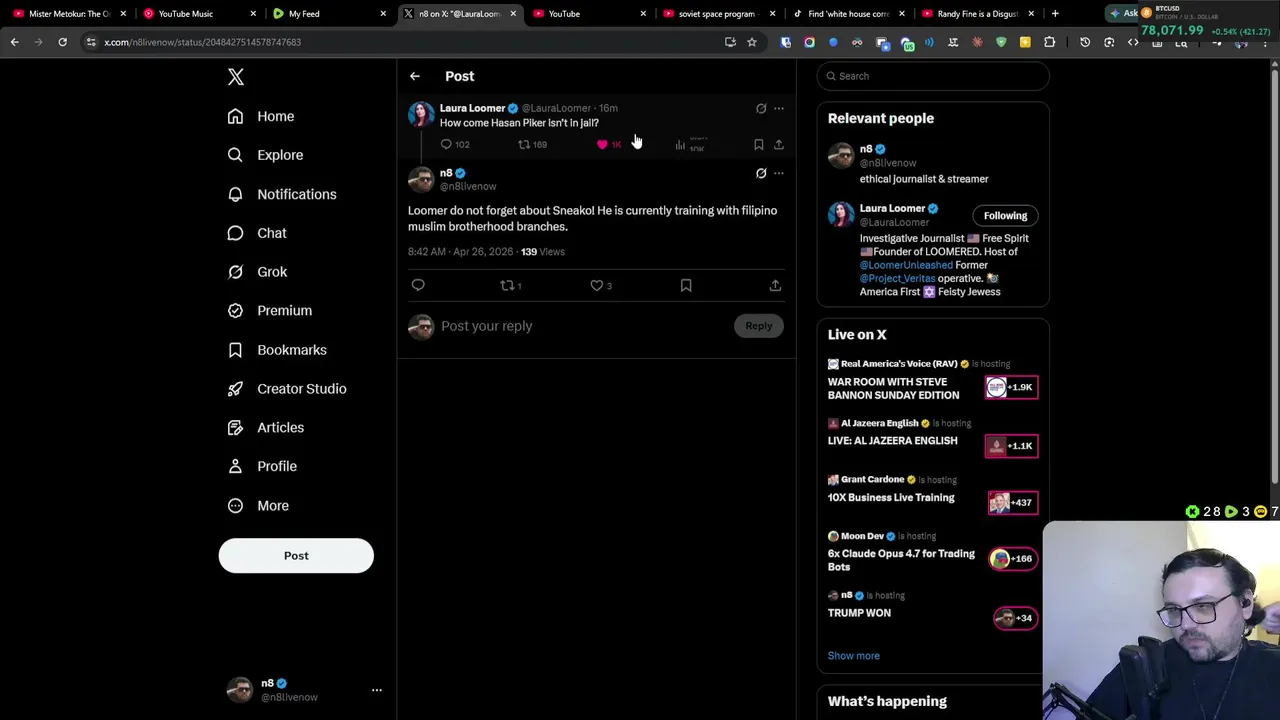Open Grok in the sidebar

(257, 272)
